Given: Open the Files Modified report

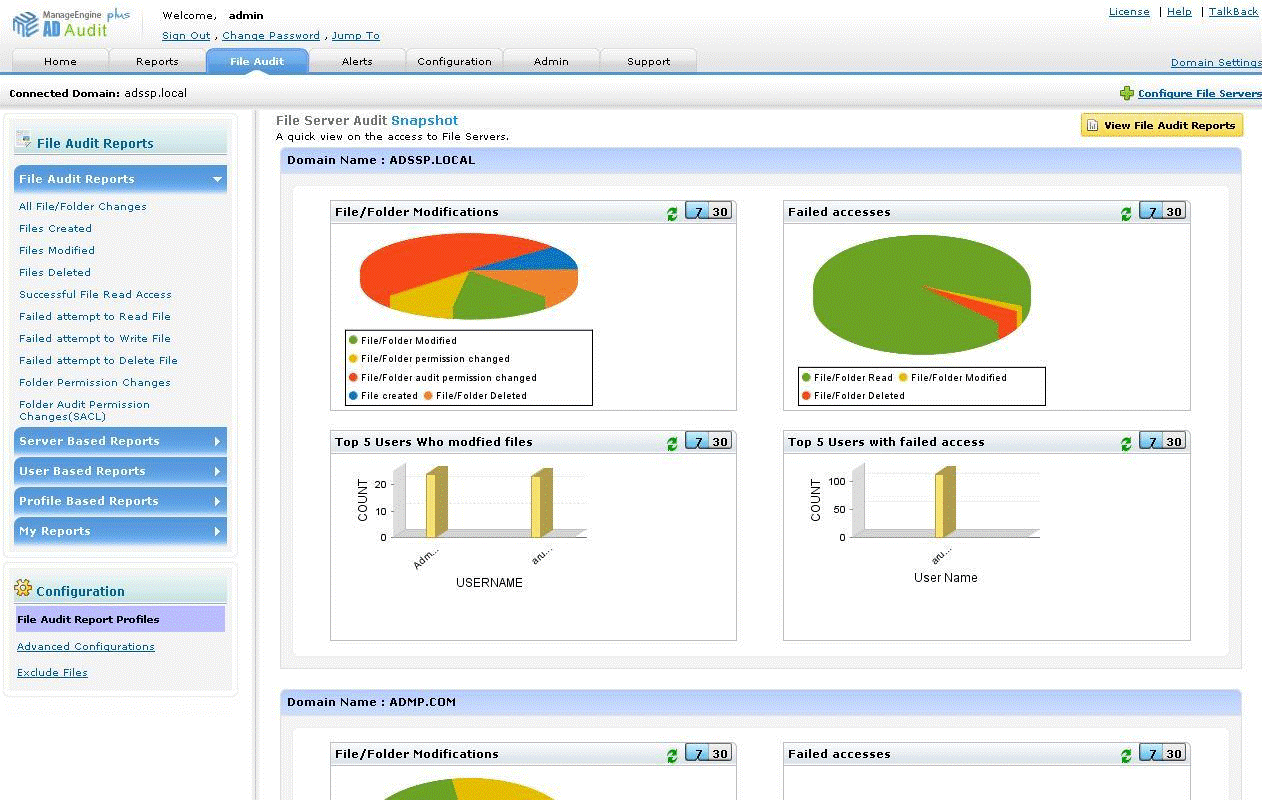Looking at the screenshot, I should (x=57, y=251).
